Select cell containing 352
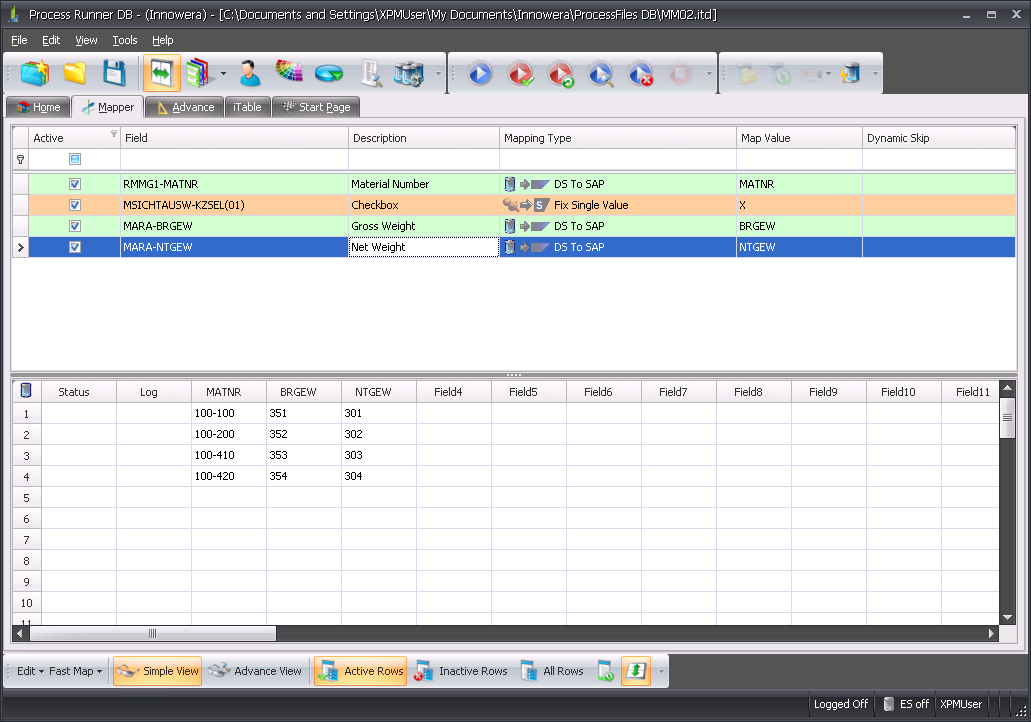 click(x=304, y=434)
